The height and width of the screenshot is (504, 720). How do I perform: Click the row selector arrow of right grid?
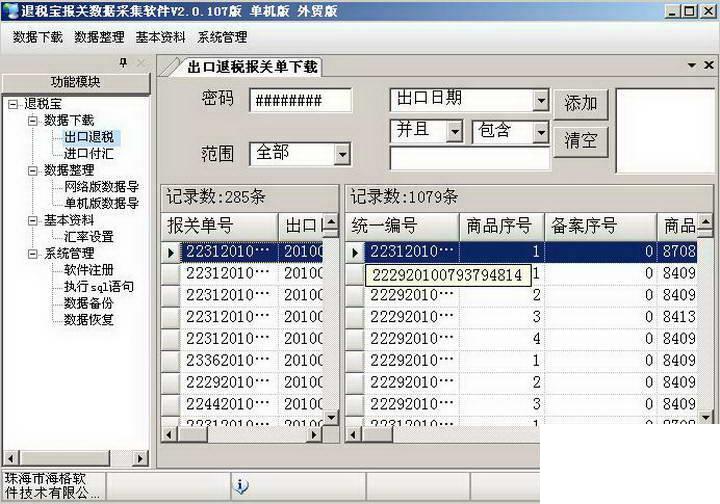(355, 252)
